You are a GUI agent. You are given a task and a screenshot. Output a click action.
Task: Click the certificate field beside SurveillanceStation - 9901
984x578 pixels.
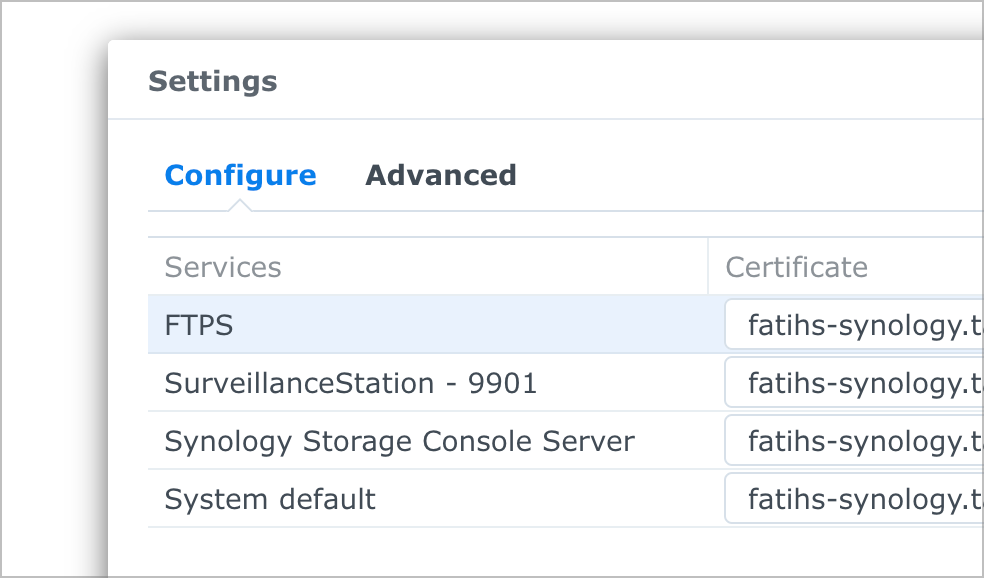pyautogui.click(x=860, y=383)
